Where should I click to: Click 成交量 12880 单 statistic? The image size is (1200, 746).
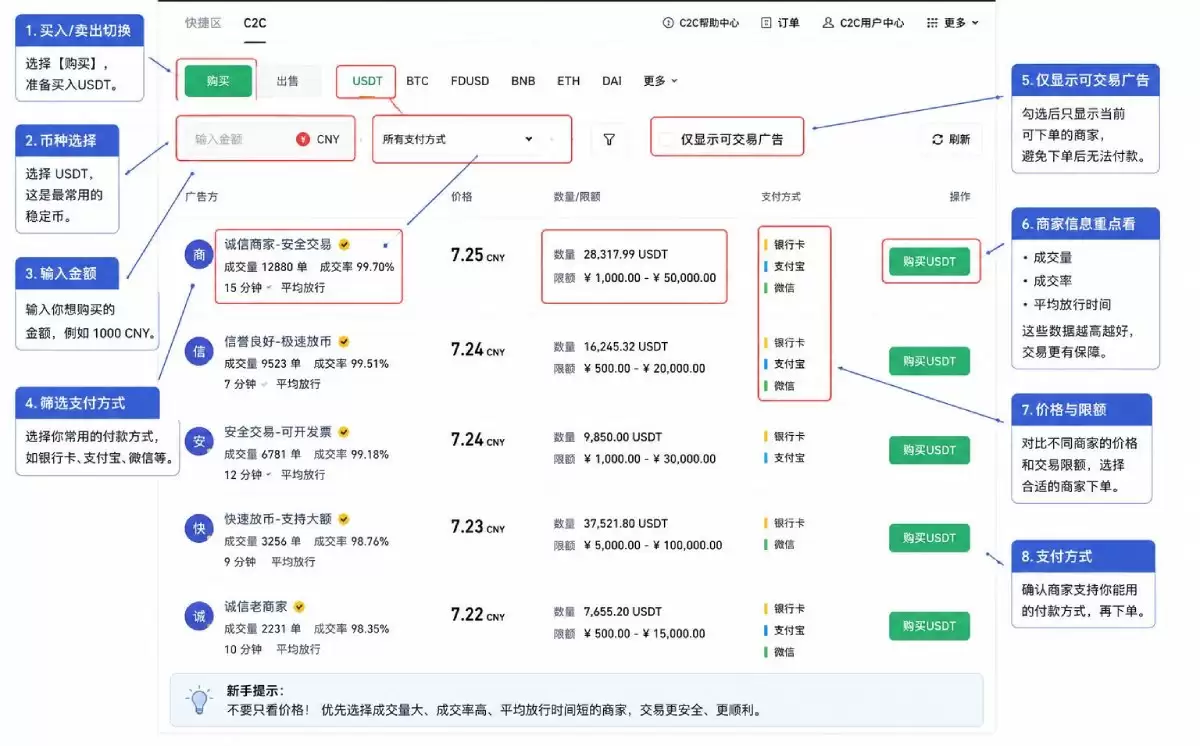coord(266,267)
